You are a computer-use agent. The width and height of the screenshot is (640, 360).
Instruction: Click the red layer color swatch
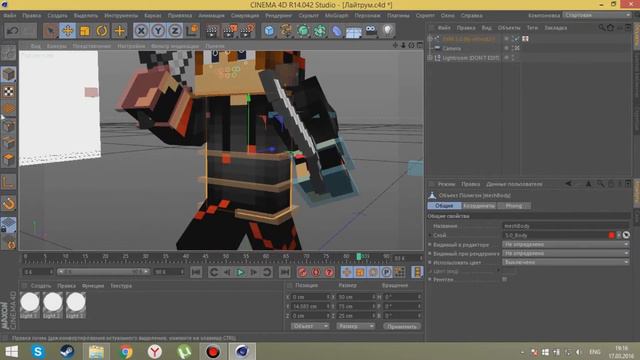tap(611, 235)
